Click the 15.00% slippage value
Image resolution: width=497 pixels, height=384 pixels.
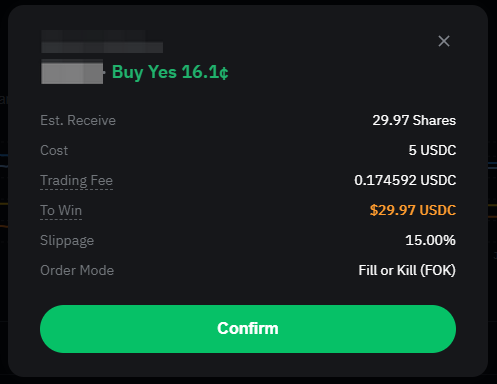(430, 240)
